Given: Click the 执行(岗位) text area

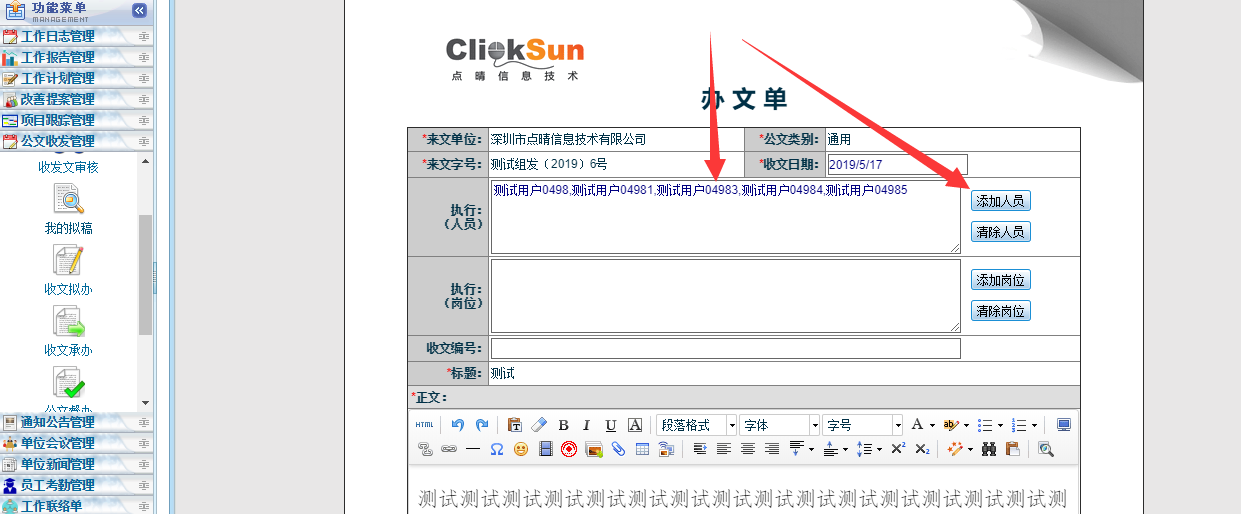Looking at the screenshot, I should click(x=725, y=296).
